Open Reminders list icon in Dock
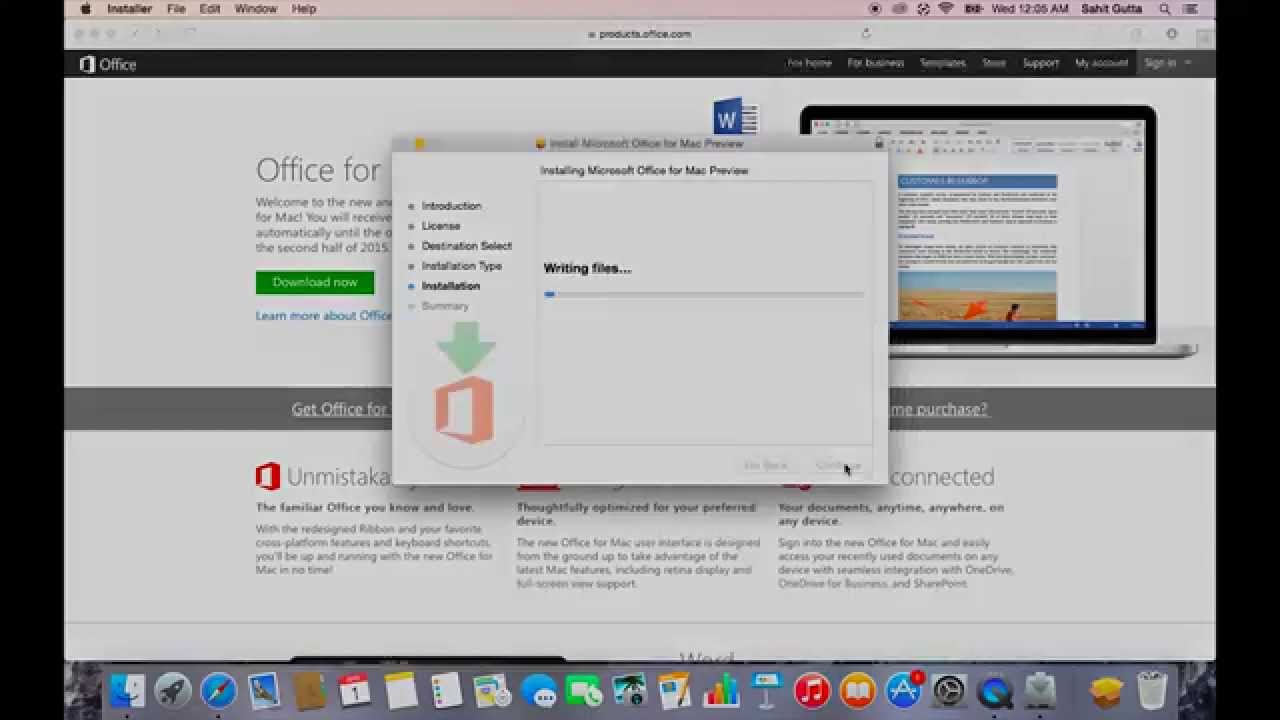Image resolution: width=1280 pixels, height=720 pixels. tap(447, 691)
